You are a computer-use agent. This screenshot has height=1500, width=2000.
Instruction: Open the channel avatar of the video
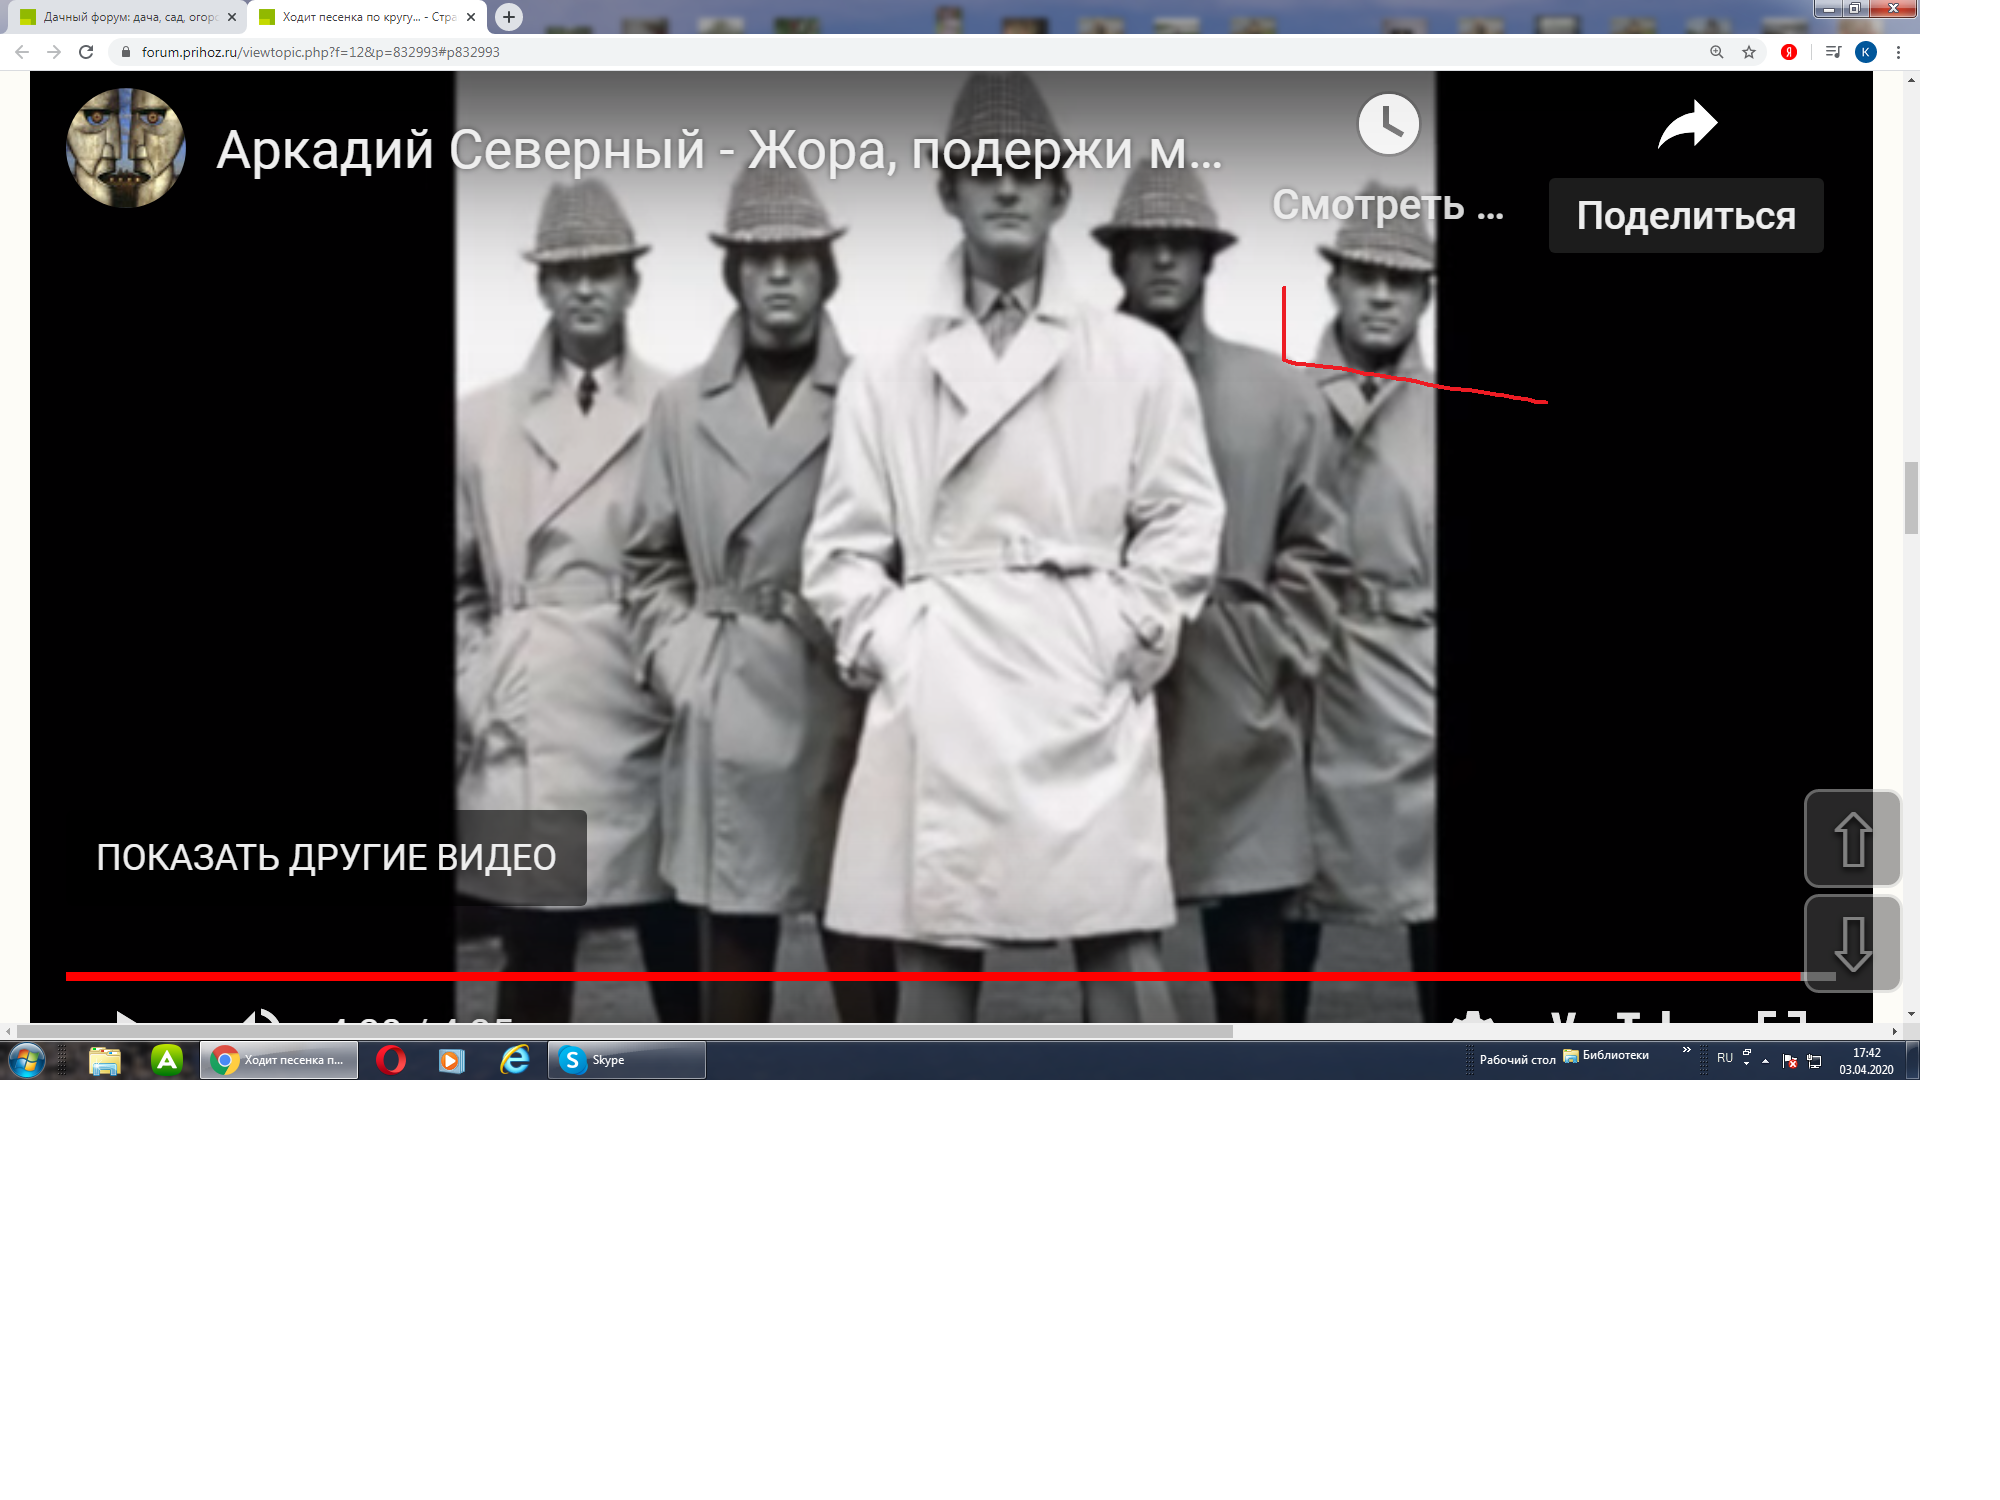pyautogui.click(x=126, y=148)
